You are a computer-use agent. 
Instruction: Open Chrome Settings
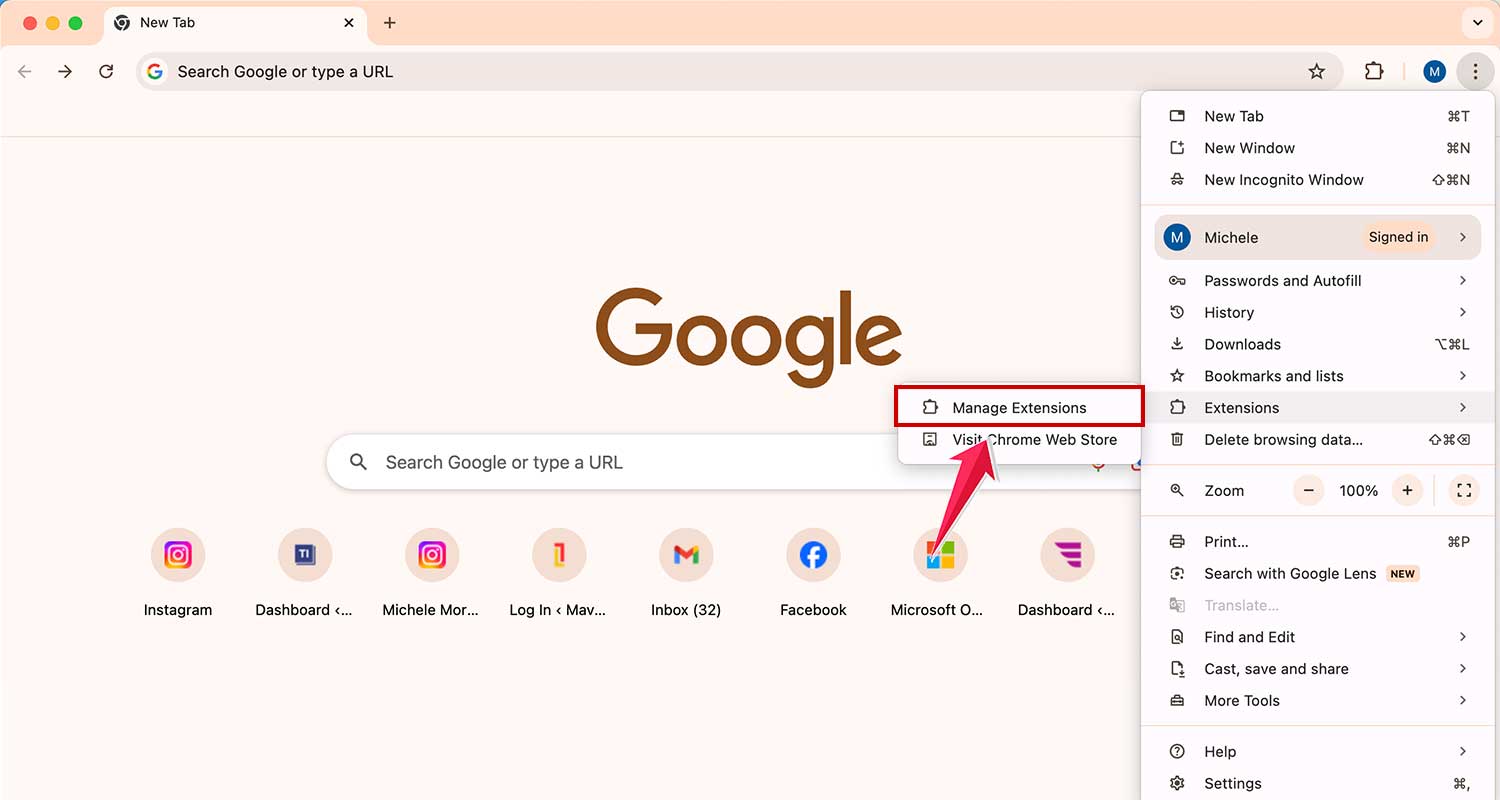[1232, 783]
